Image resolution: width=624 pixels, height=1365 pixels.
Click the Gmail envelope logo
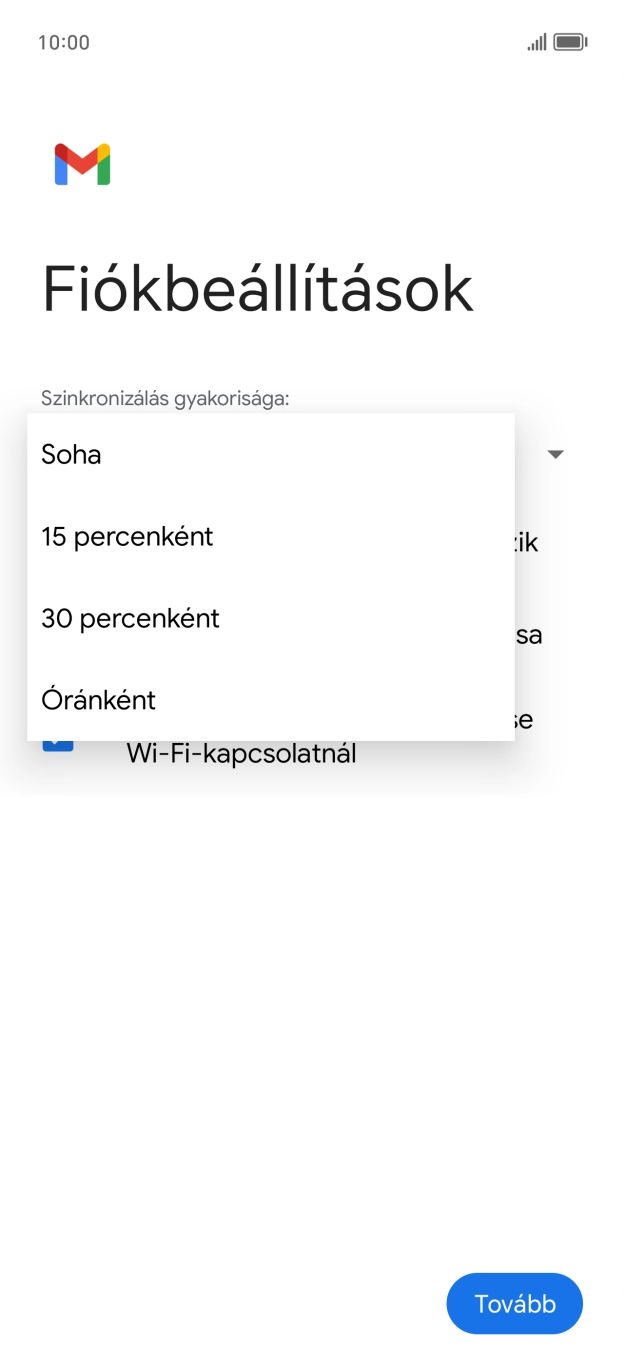point(83,162)
